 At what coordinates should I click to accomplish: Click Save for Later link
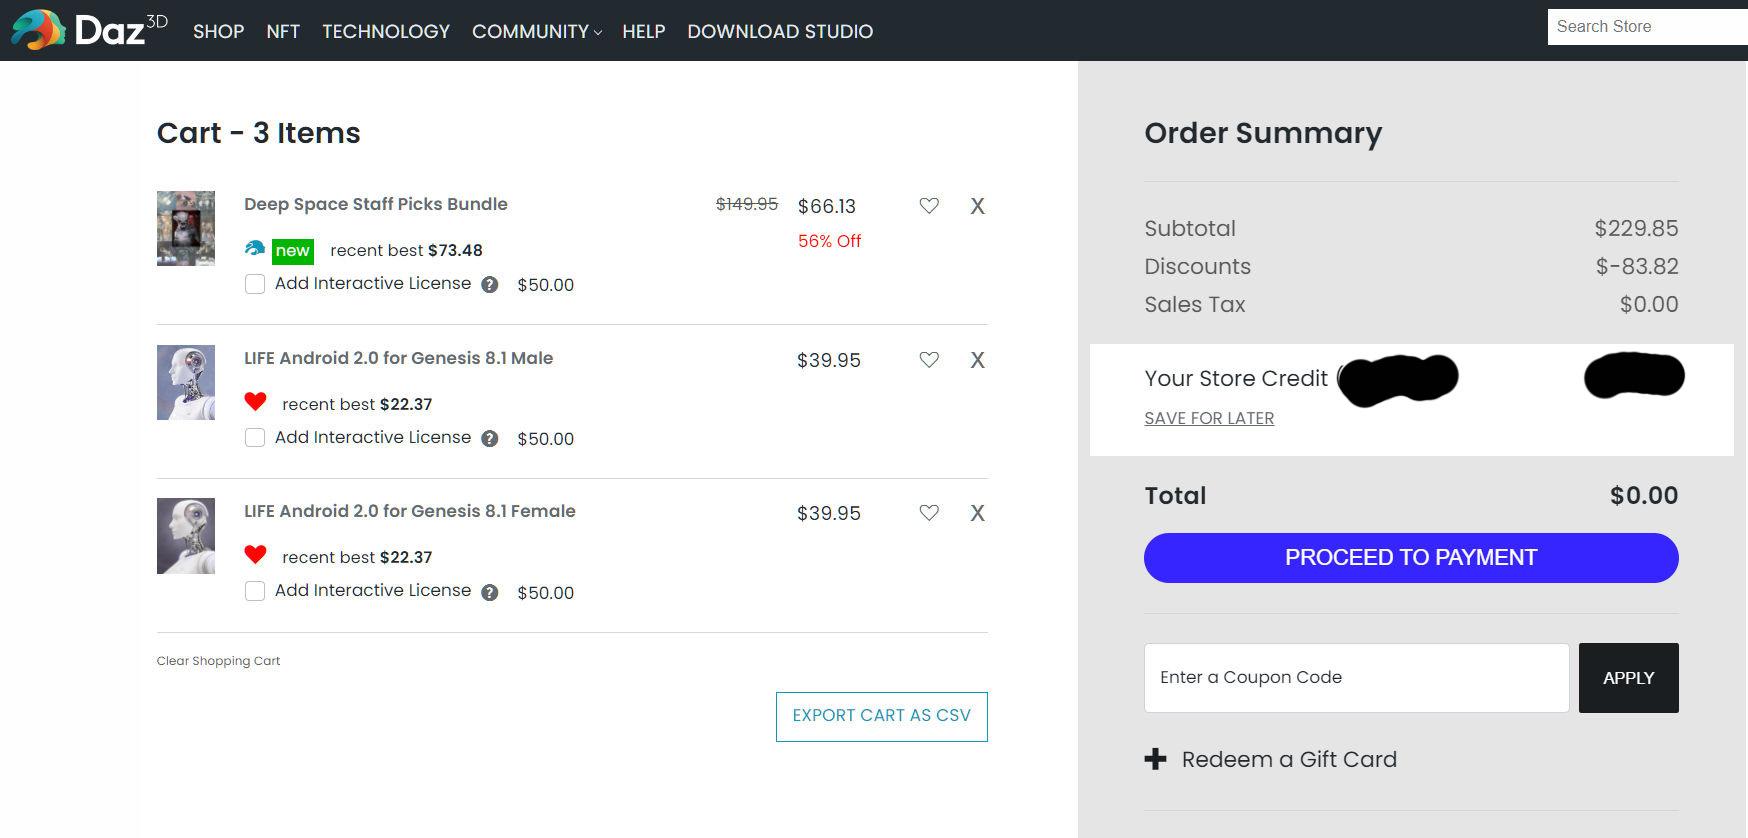[x=1209, y=418]
